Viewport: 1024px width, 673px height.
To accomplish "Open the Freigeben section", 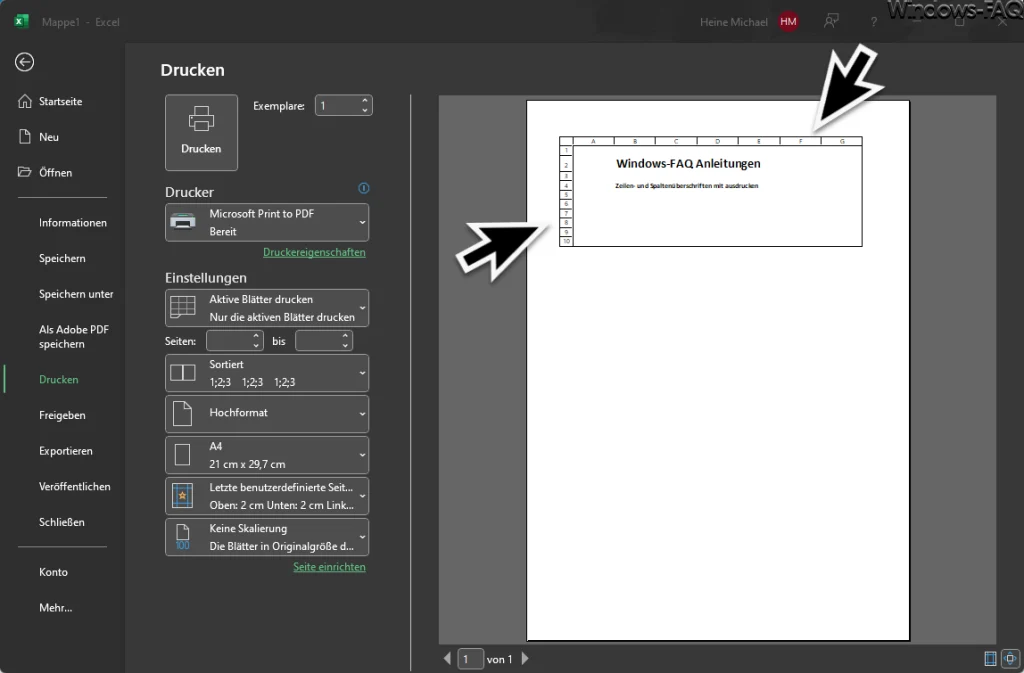I will point(62,415).
